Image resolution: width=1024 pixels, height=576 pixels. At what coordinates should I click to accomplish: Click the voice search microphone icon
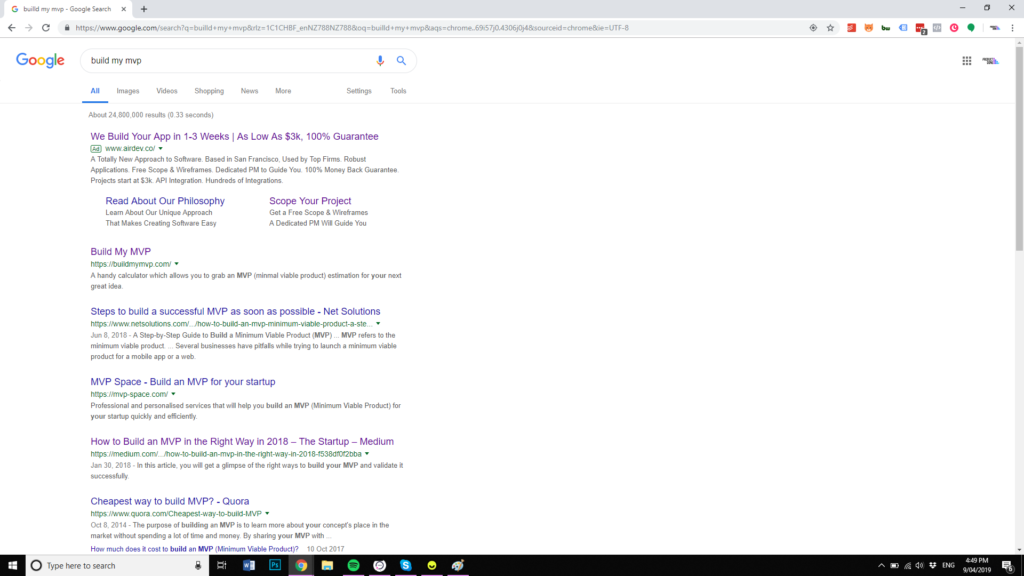point(380,61)
